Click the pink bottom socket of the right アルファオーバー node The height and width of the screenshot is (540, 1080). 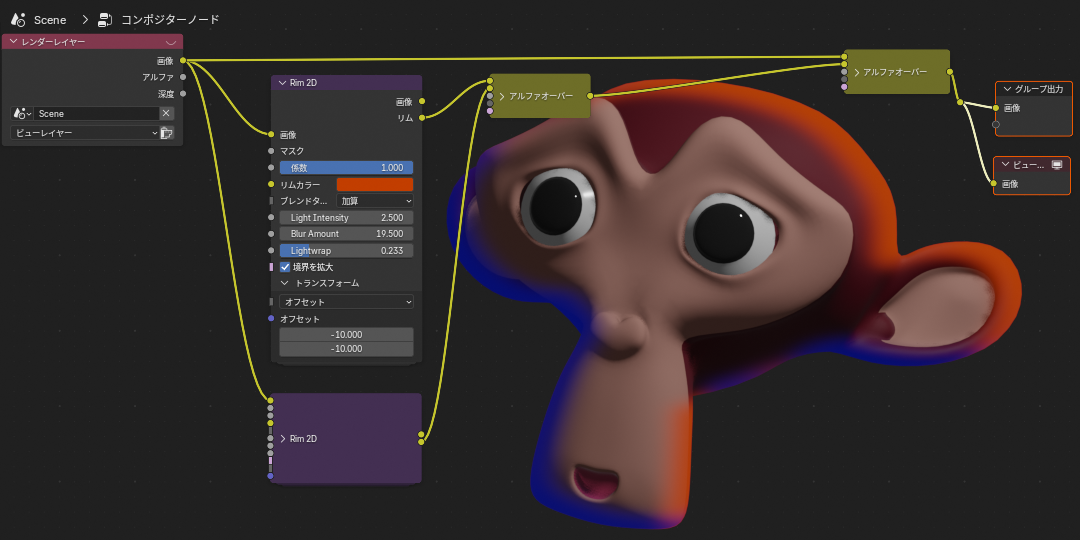844,87
